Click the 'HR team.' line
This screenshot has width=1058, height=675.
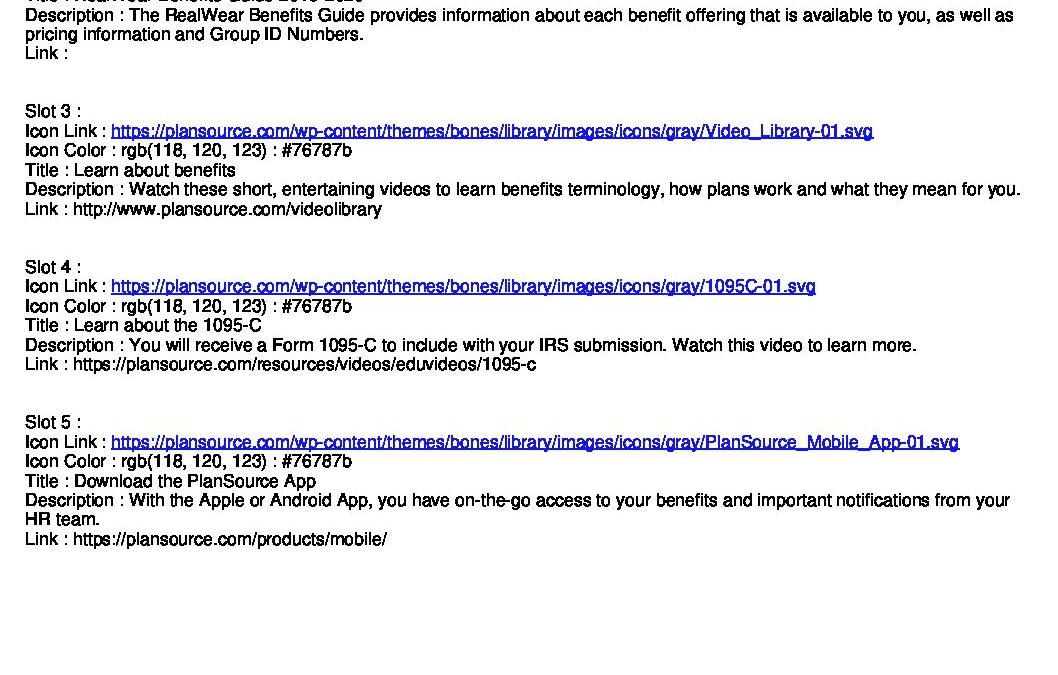click(62, 520)
